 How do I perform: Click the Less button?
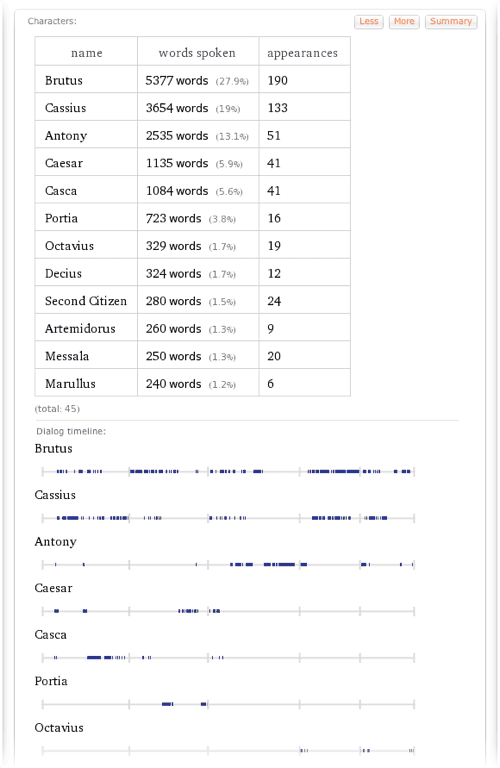pos(369,22)
